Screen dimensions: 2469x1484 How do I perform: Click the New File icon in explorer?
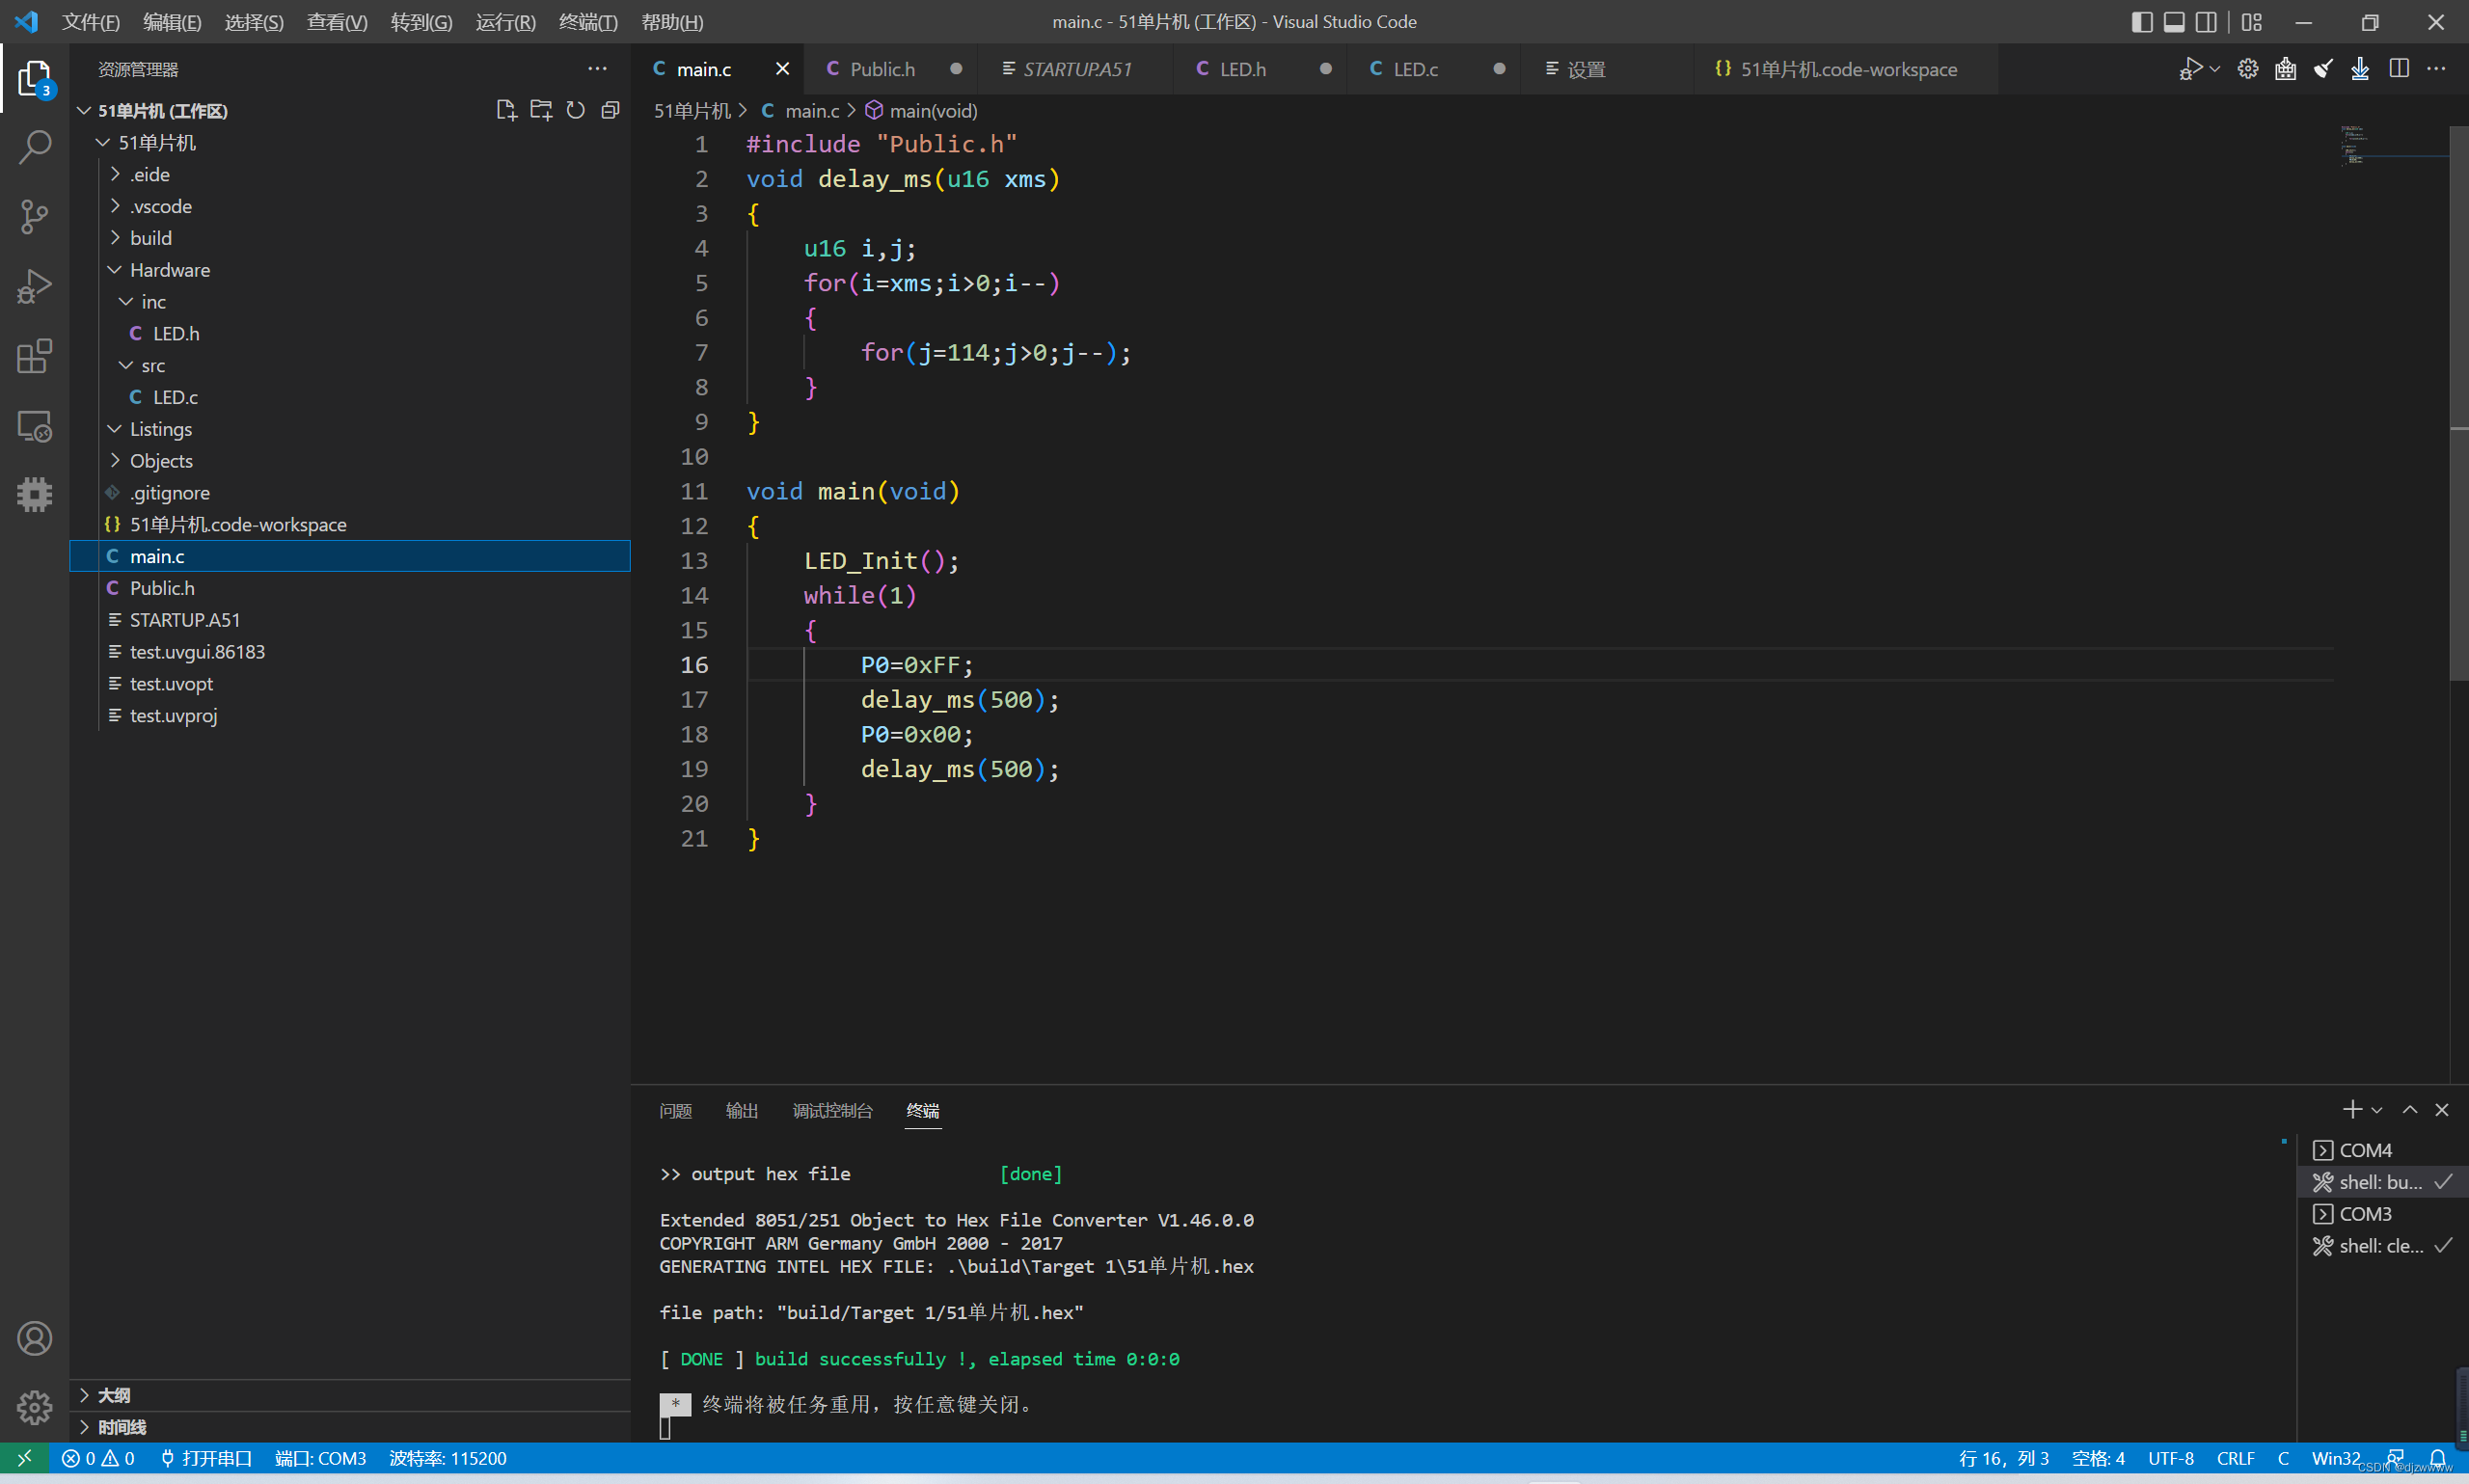click(506, 110)
